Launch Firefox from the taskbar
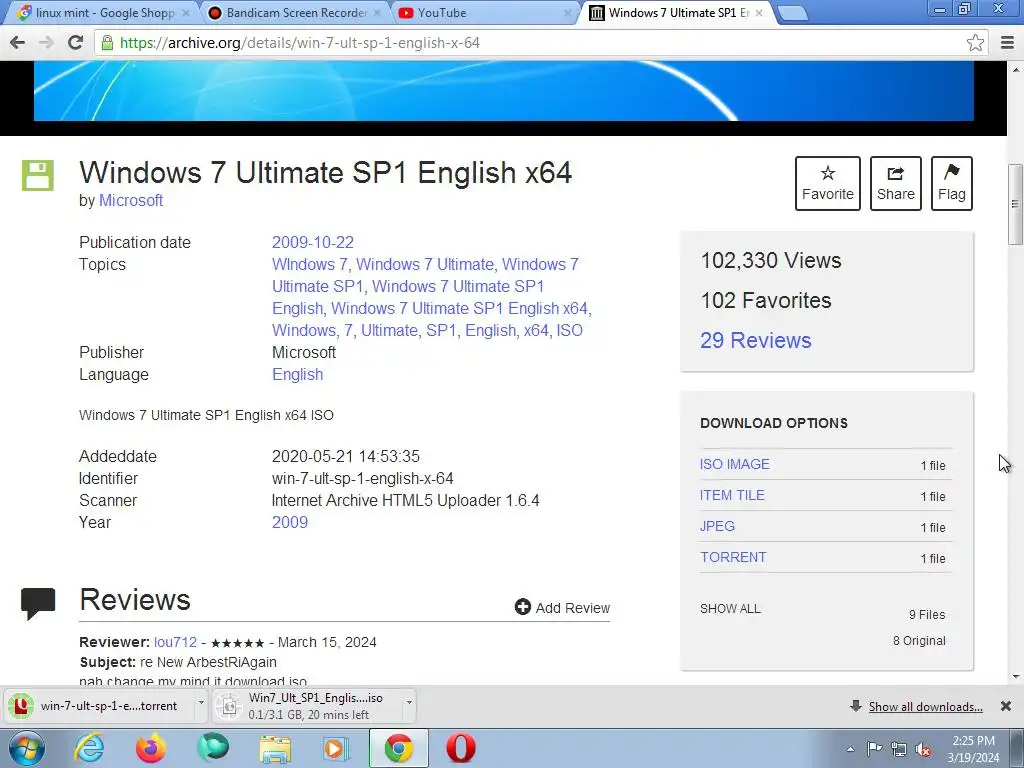Screen dimensions: 1024x768 [151, 748]
